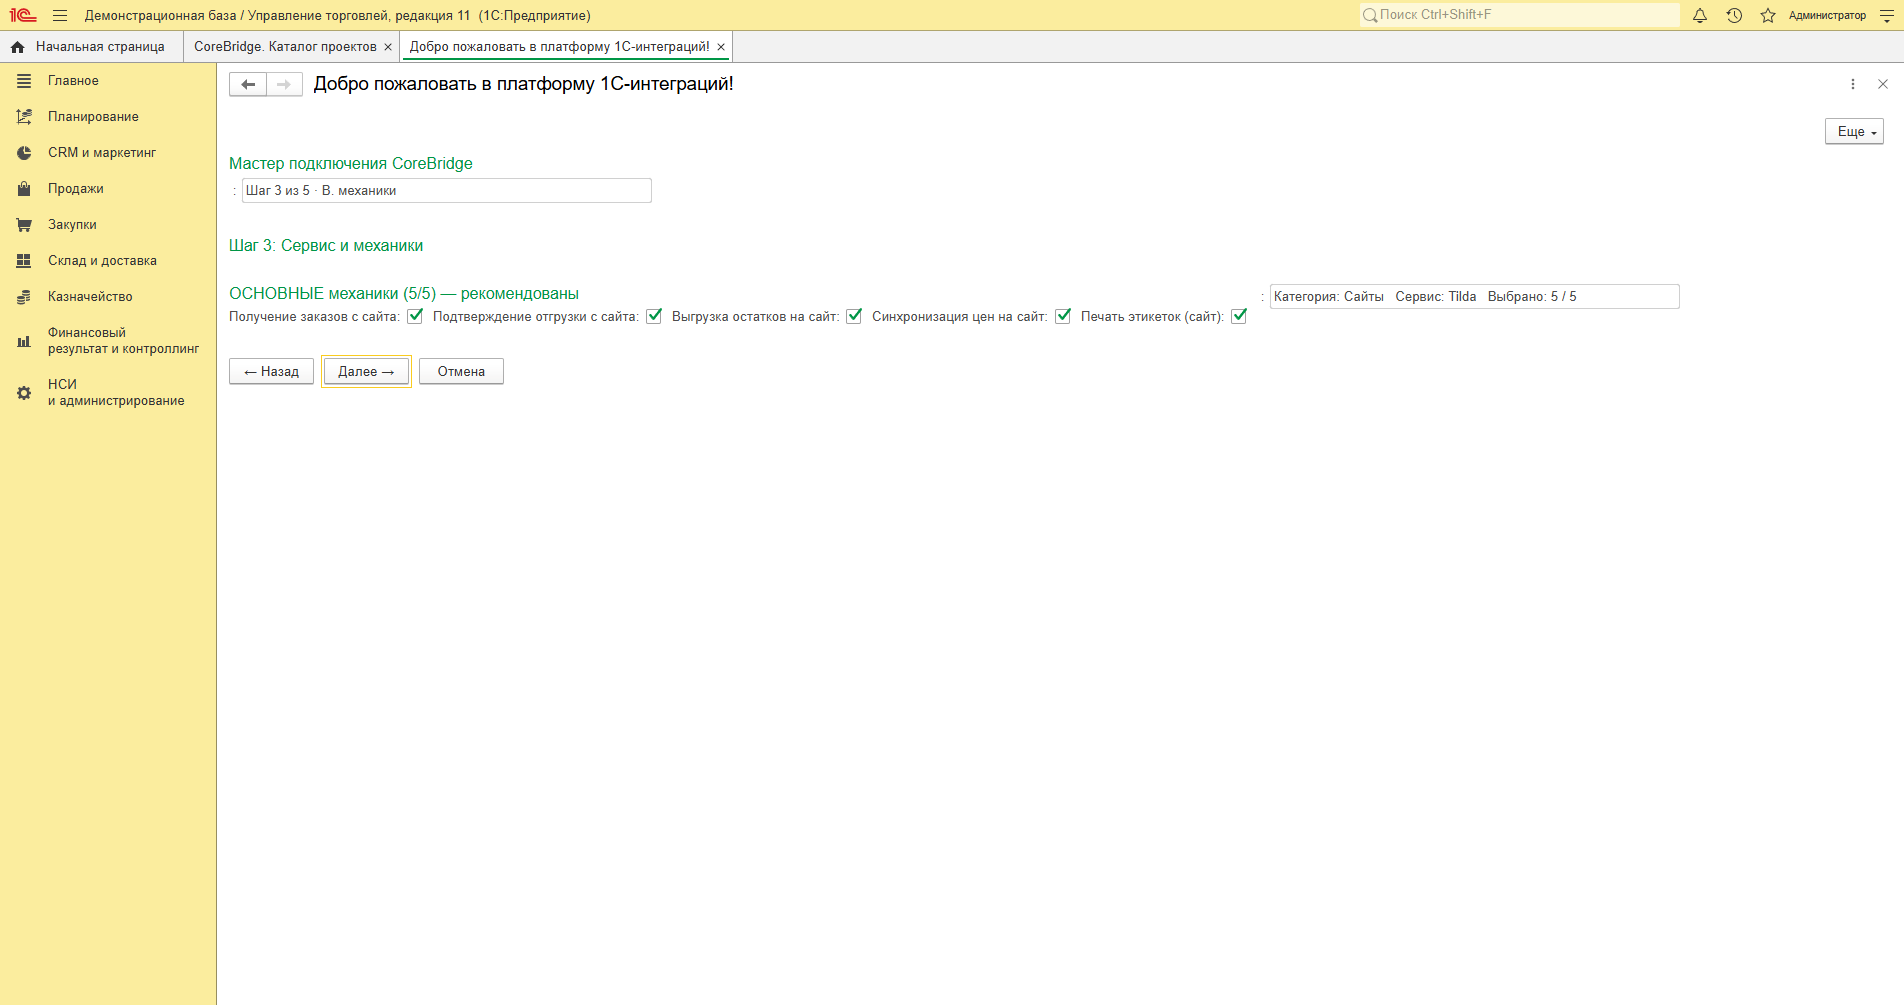Click the Печать этикеток (сайт) label

(1152, 317)
